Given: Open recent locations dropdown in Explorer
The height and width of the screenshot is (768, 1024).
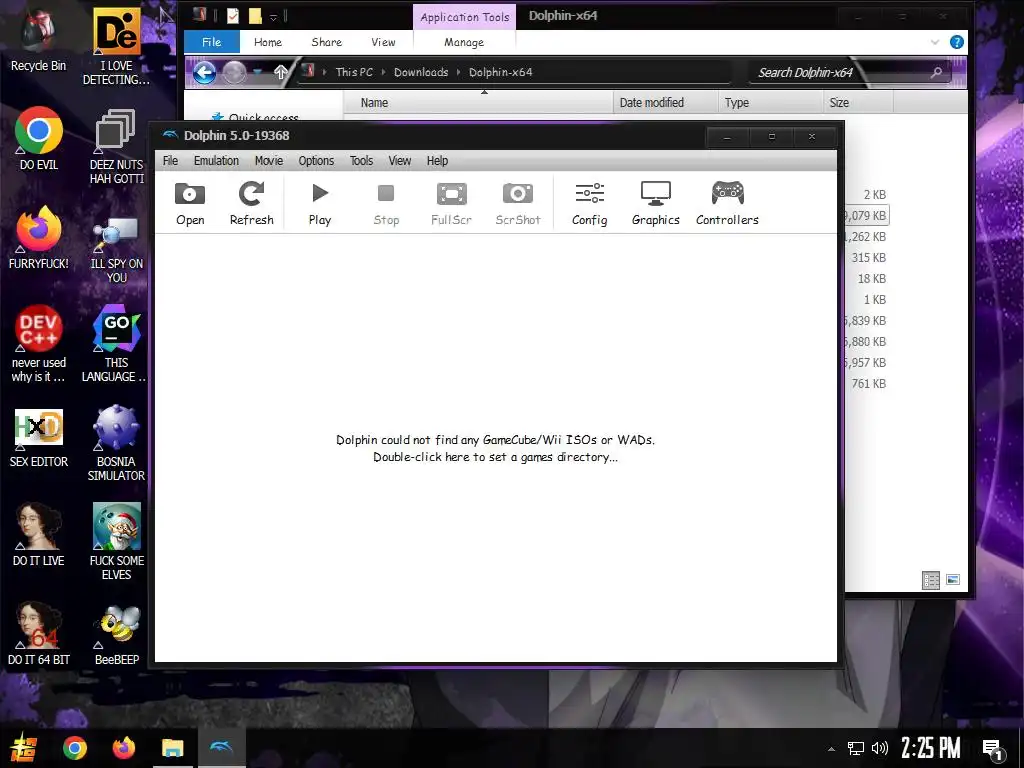Looking at the screenshot, I should (258, 72).
